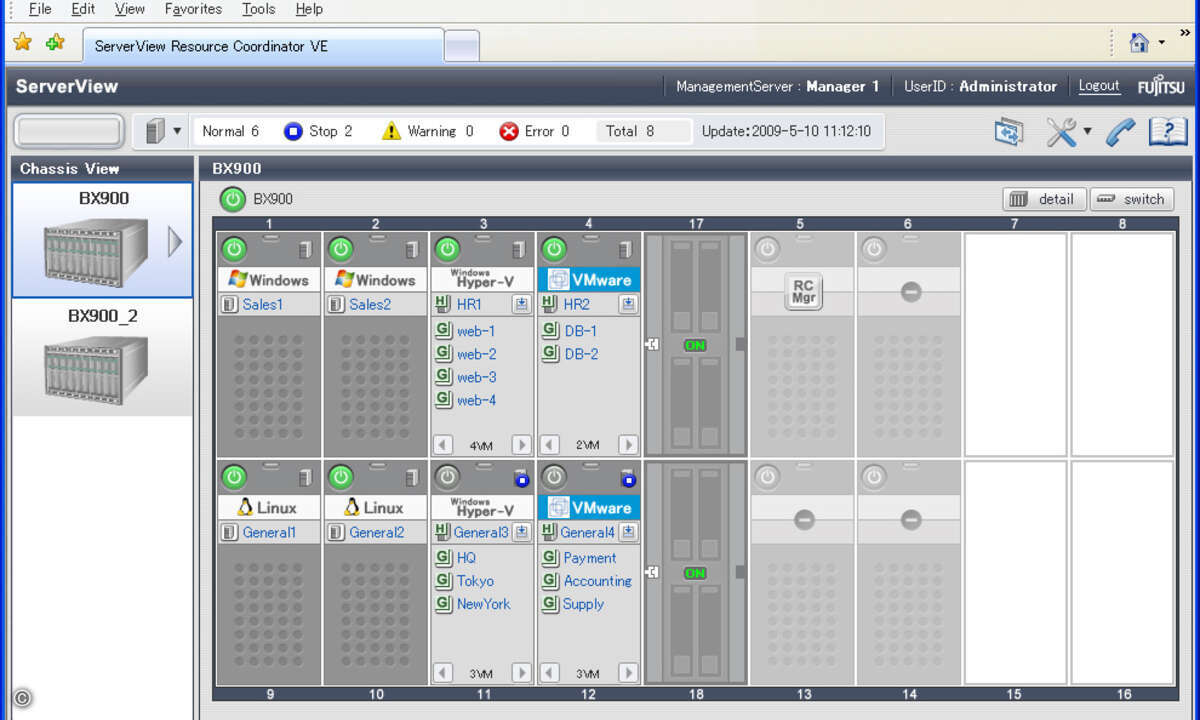Open the Accounting guest link
The image size is (1200, 720).
click(598, 581)
